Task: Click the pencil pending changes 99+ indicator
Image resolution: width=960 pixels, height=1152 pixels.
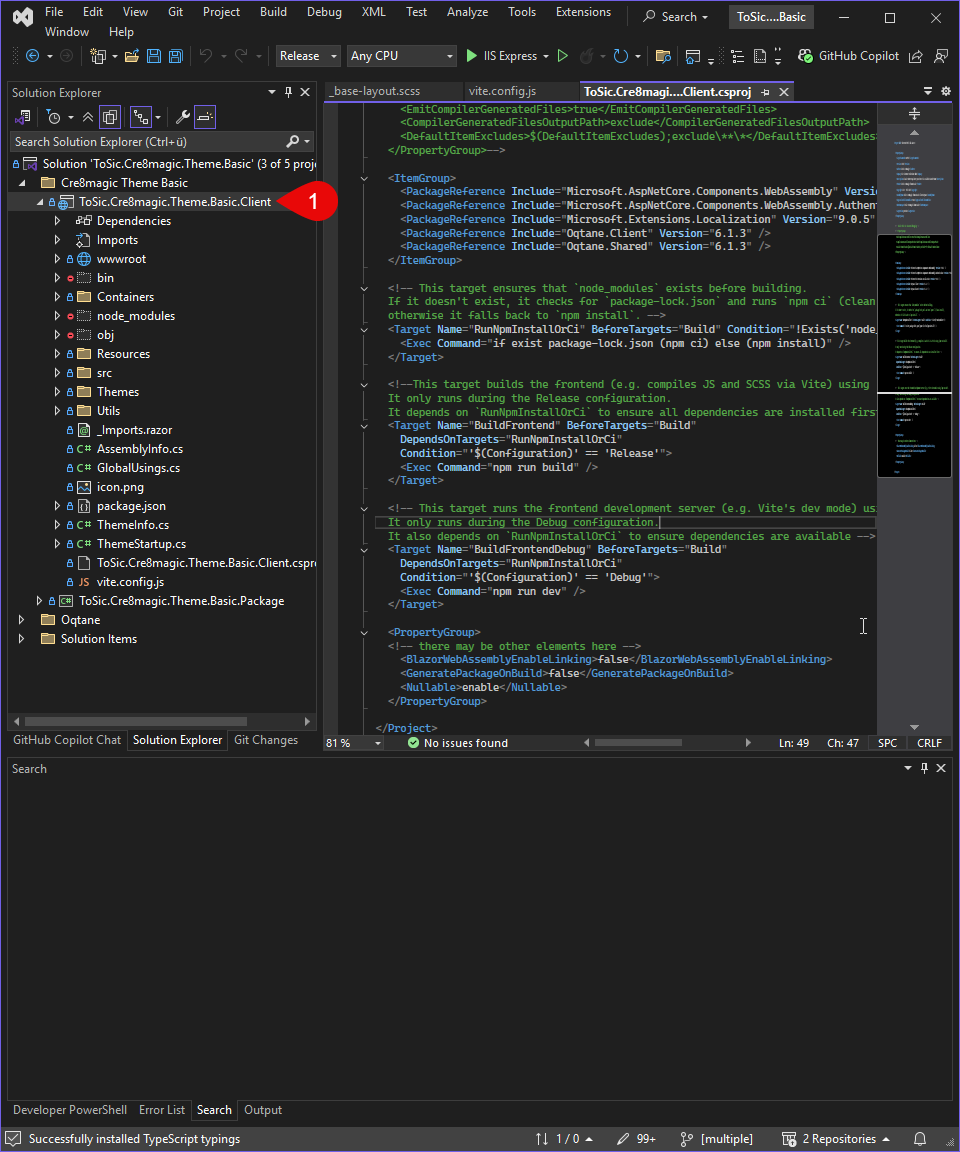Action: coord(636,1139)
